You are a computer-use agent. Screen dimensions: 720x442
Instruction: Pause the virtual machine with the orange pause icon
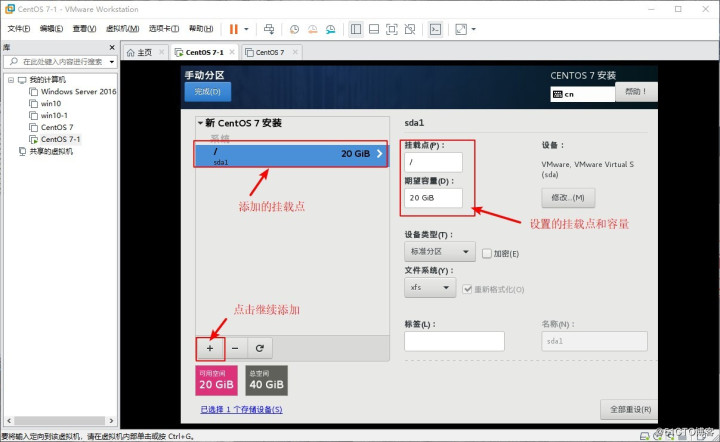click(234, 29)
